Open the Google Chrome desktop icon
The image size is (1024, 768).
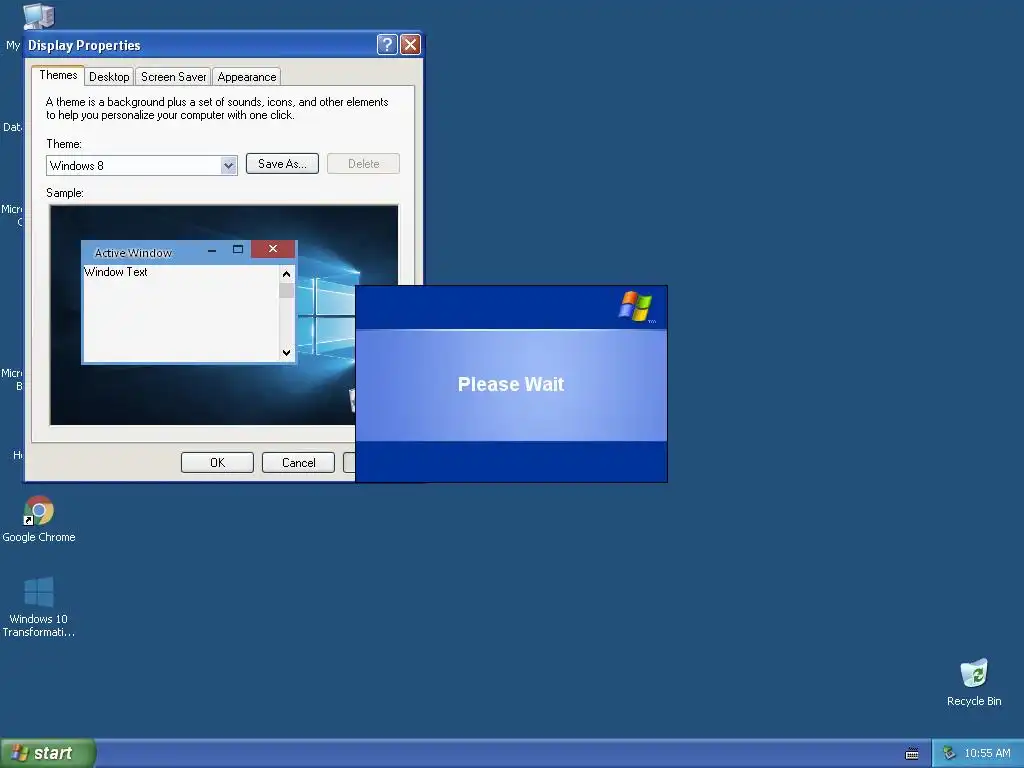pyautogui.click(x=39, y=519)
